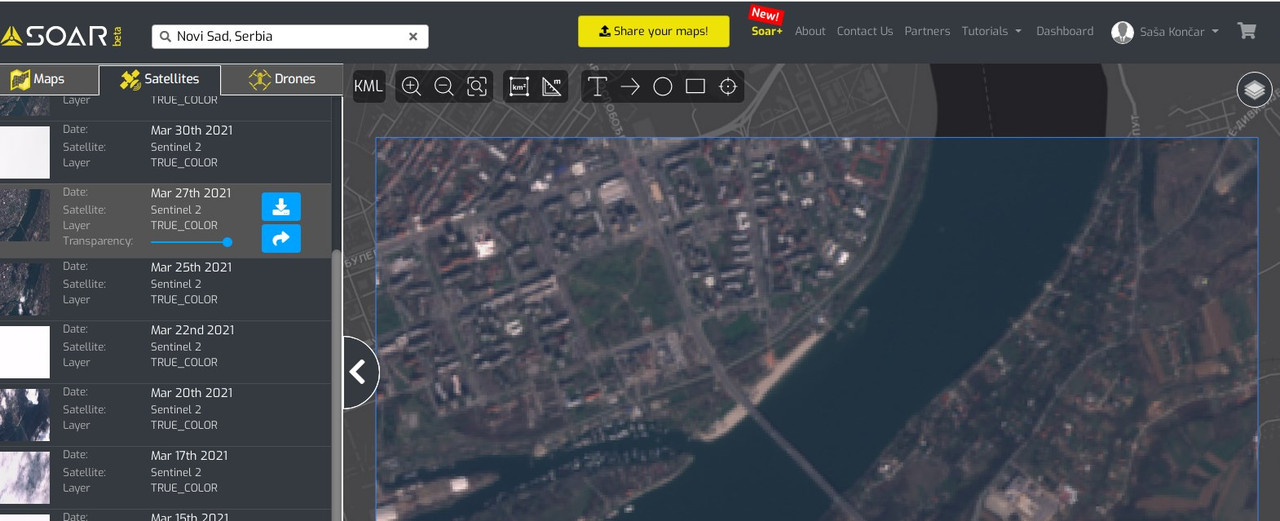
Task: Select the Mar 25th 2021 thumbnail
Action: tap(24, 289)
